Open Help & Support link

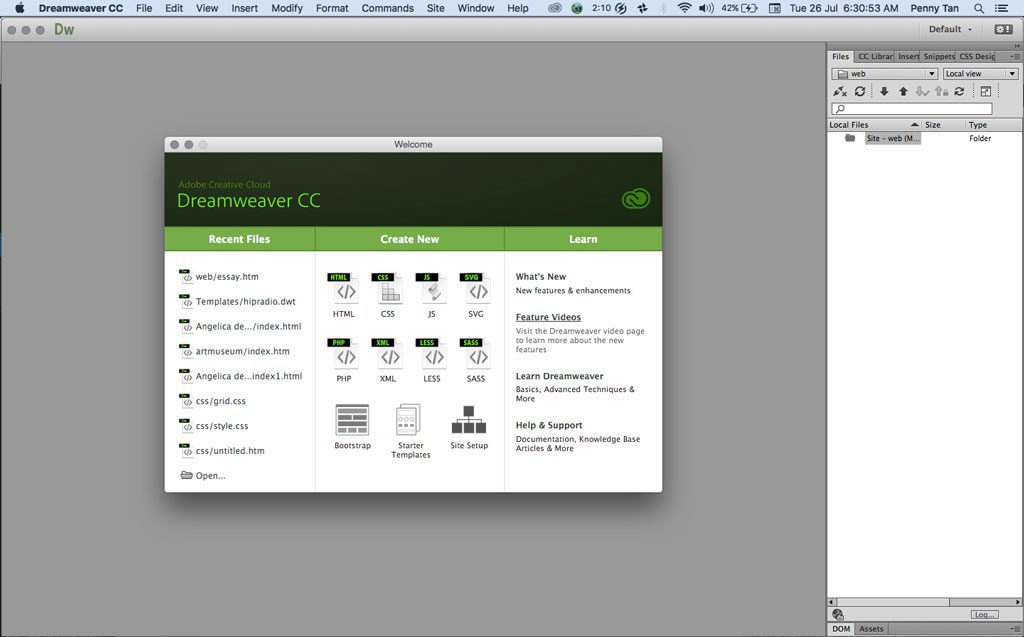[x=549, y=425]
